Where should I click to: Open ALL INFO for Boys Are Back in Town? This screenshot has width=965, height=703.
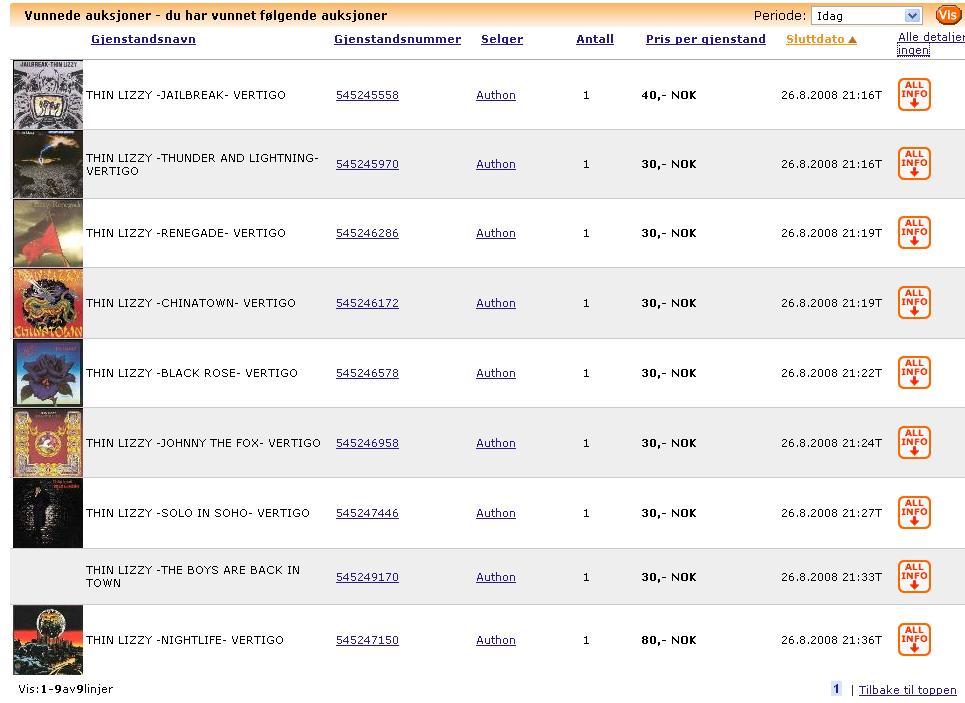click(x=914, y=576)
